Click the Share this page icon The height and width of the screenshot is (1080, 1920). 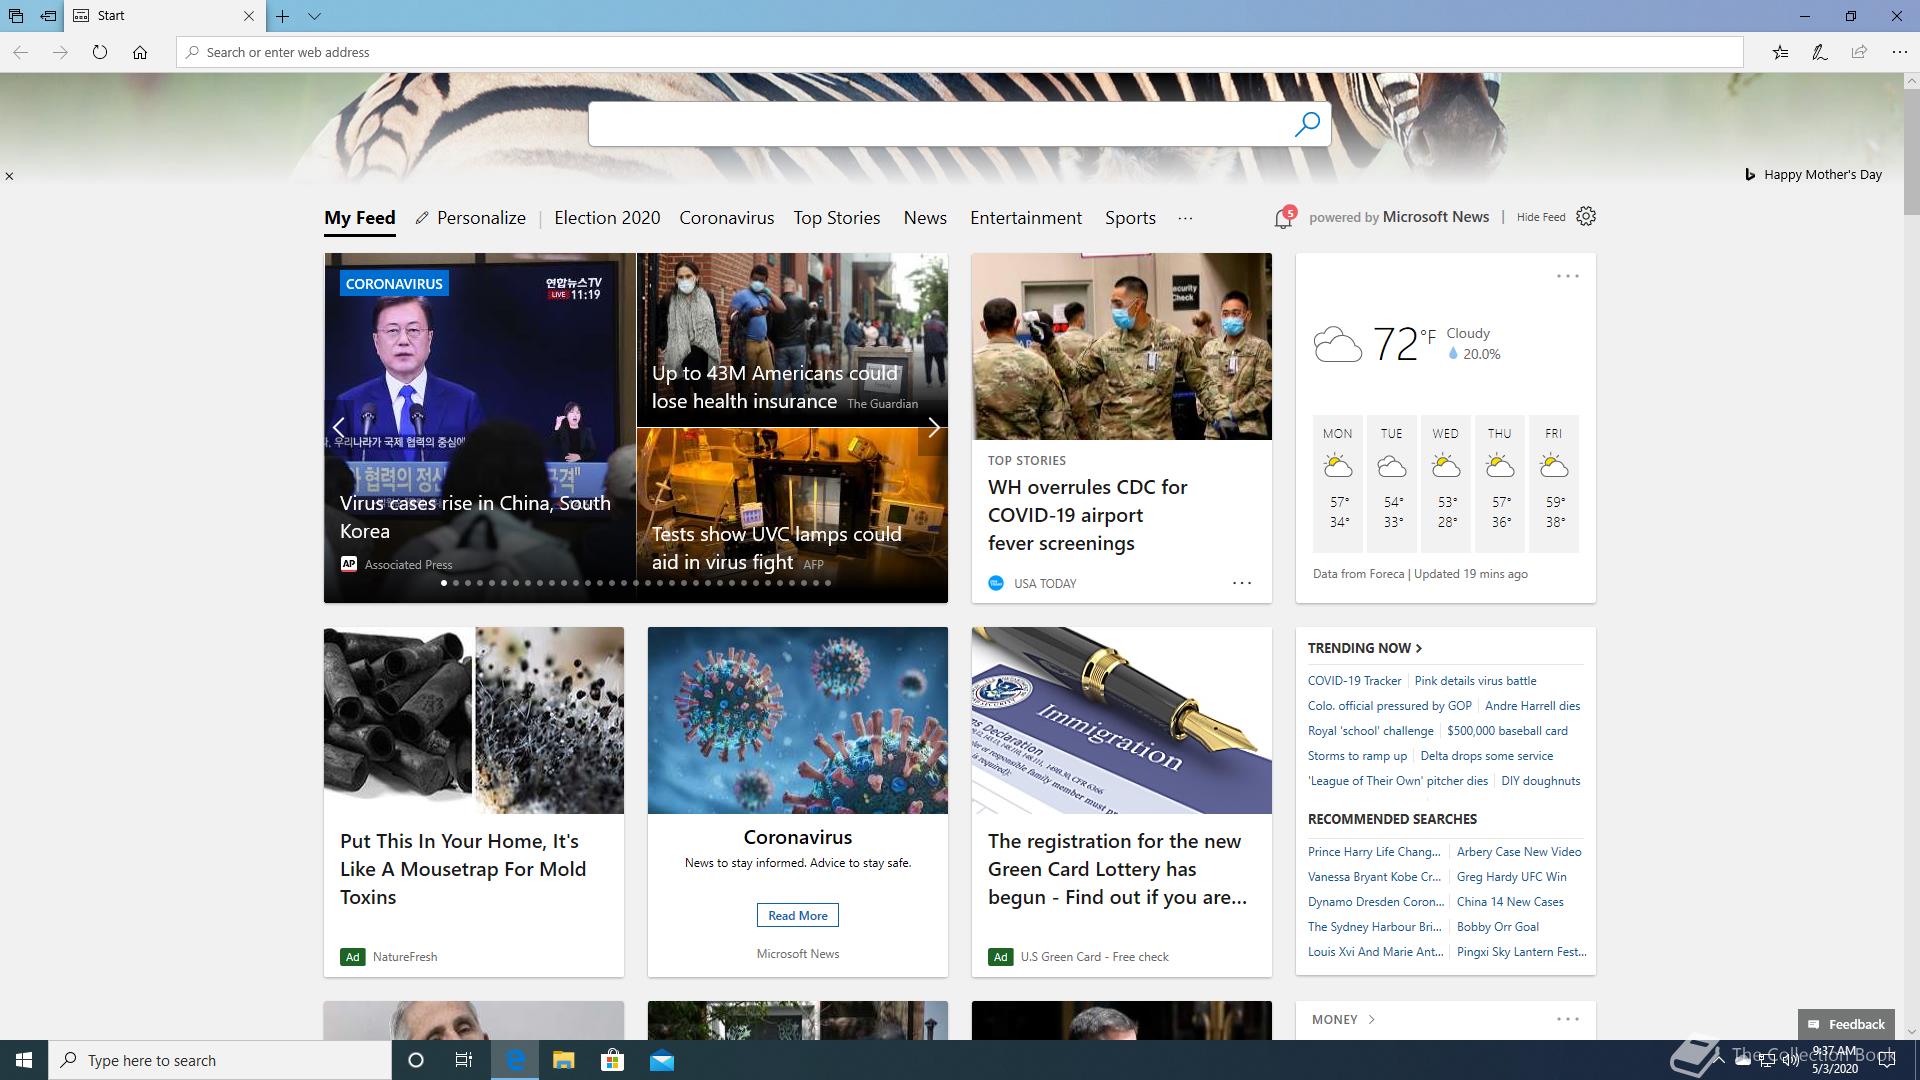(x=1859, y=52)
